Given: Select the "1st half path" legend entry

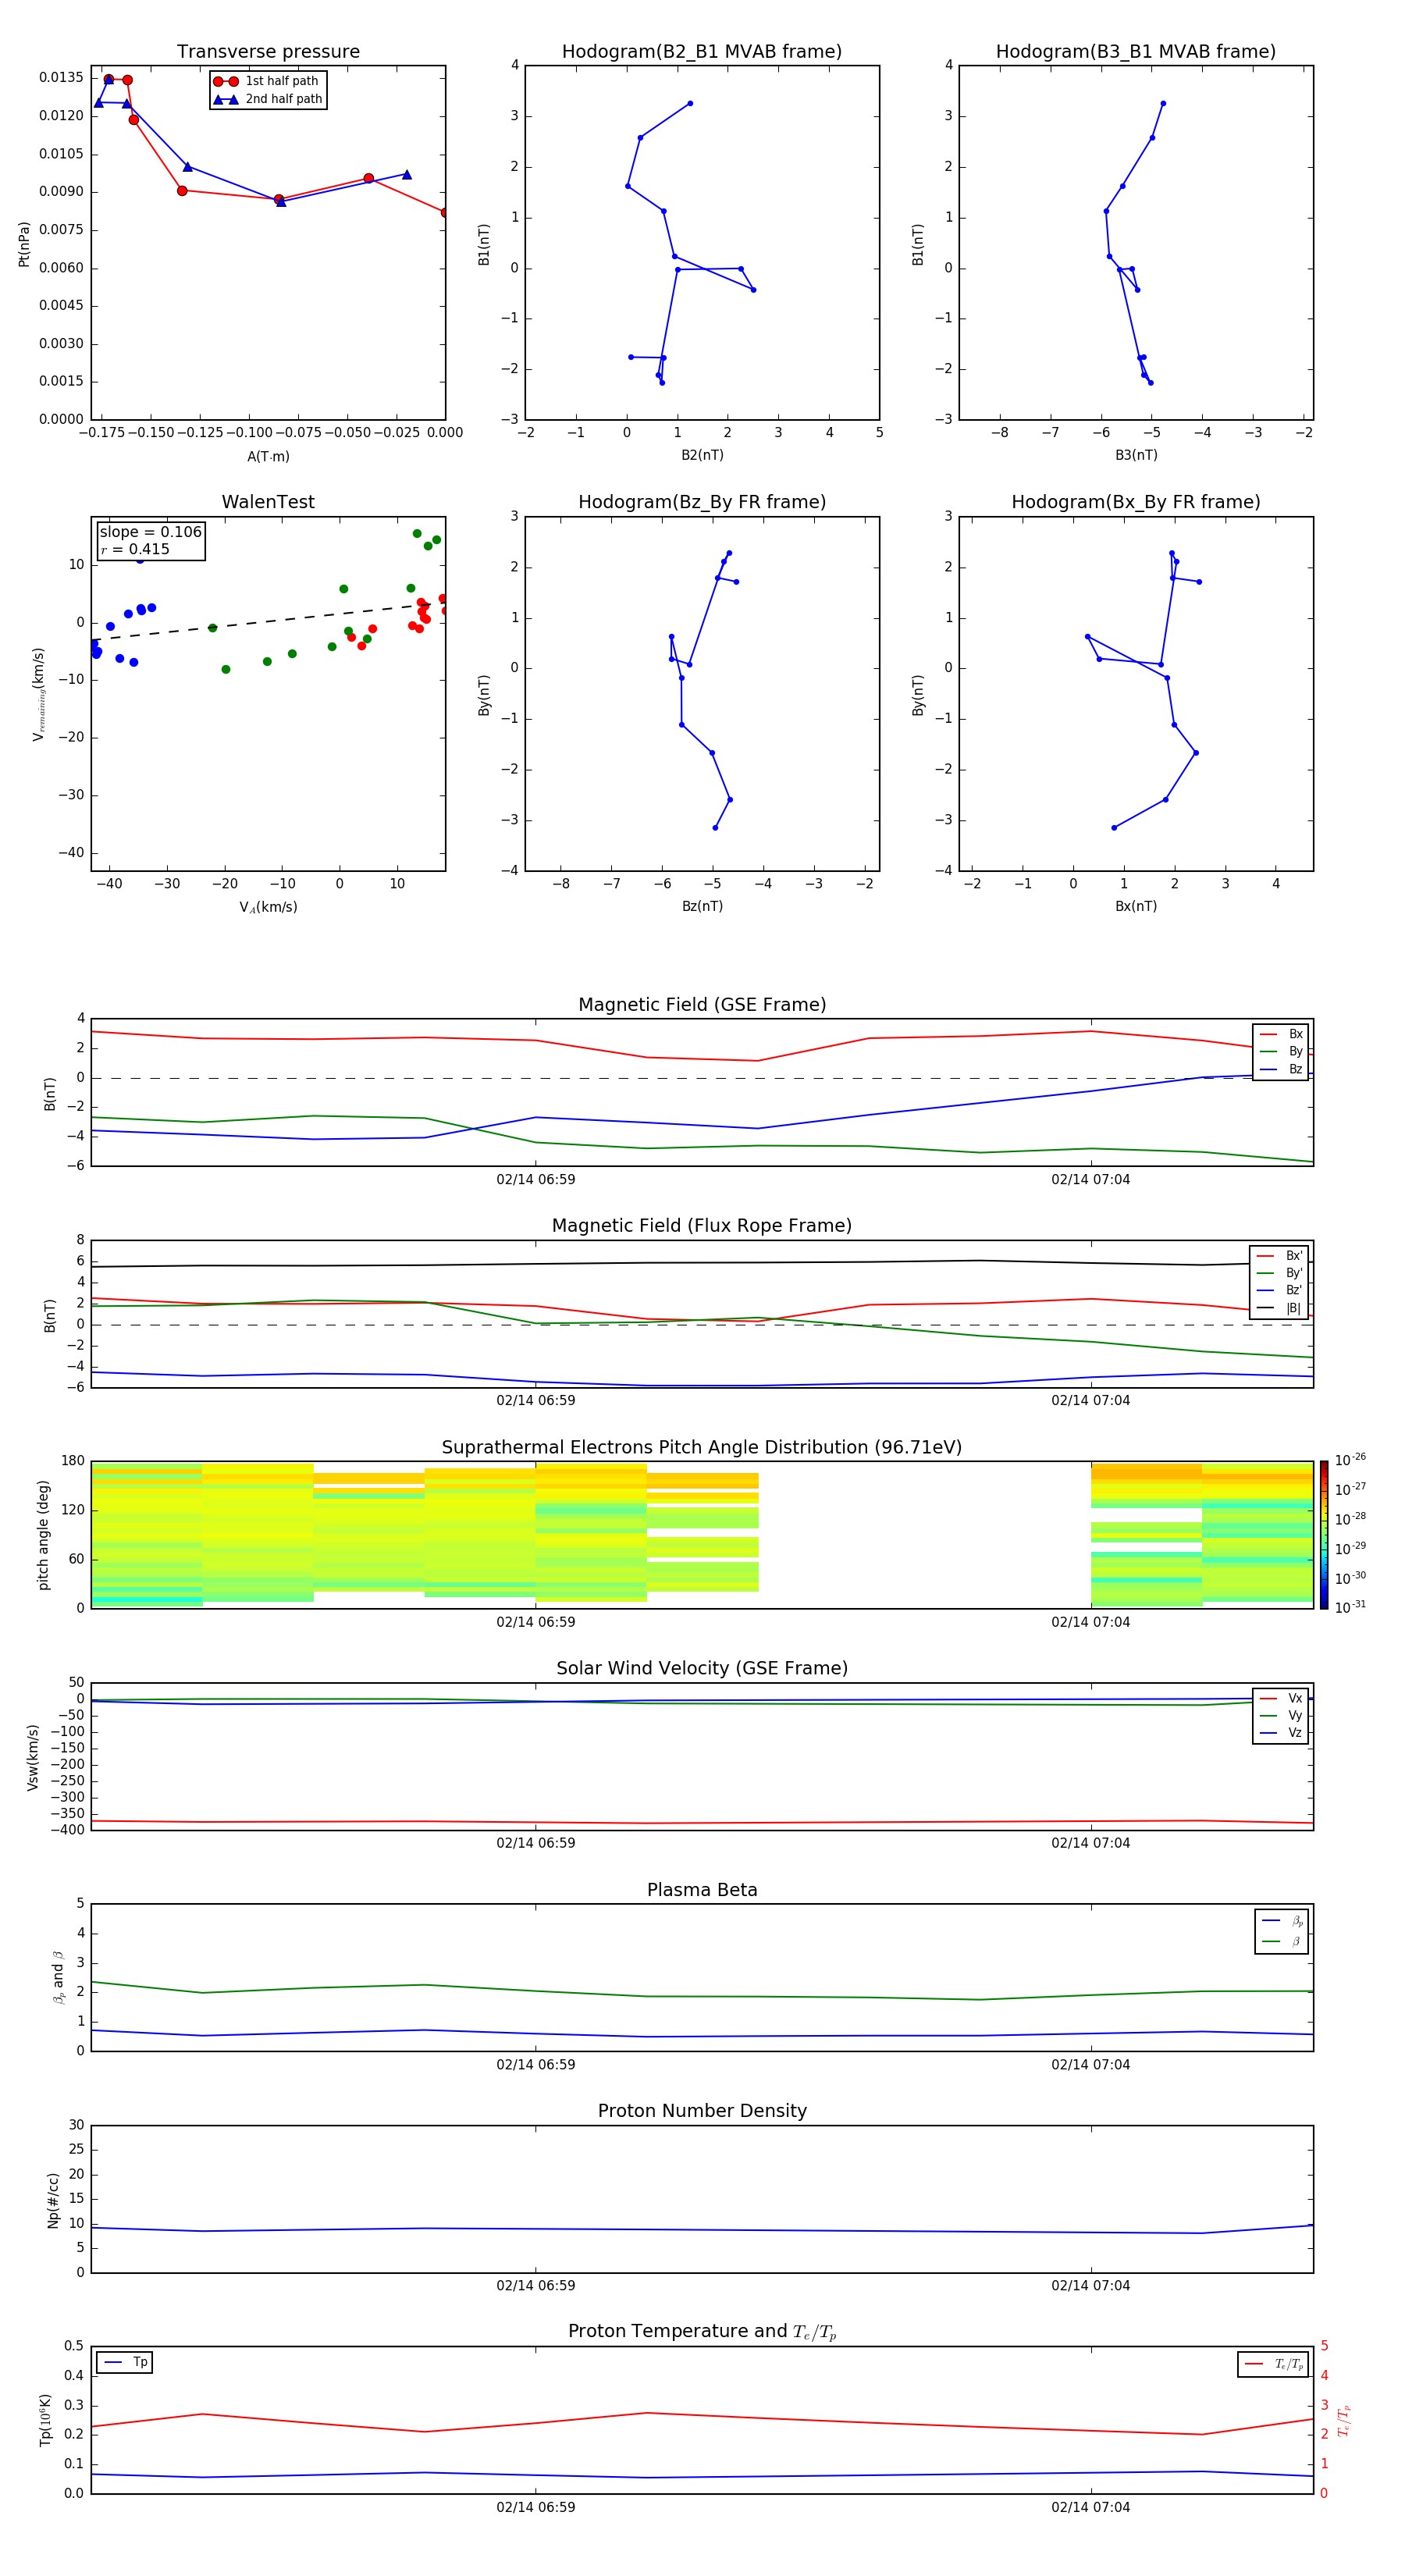Looking at the screenshot, I should tap(266, 81).
